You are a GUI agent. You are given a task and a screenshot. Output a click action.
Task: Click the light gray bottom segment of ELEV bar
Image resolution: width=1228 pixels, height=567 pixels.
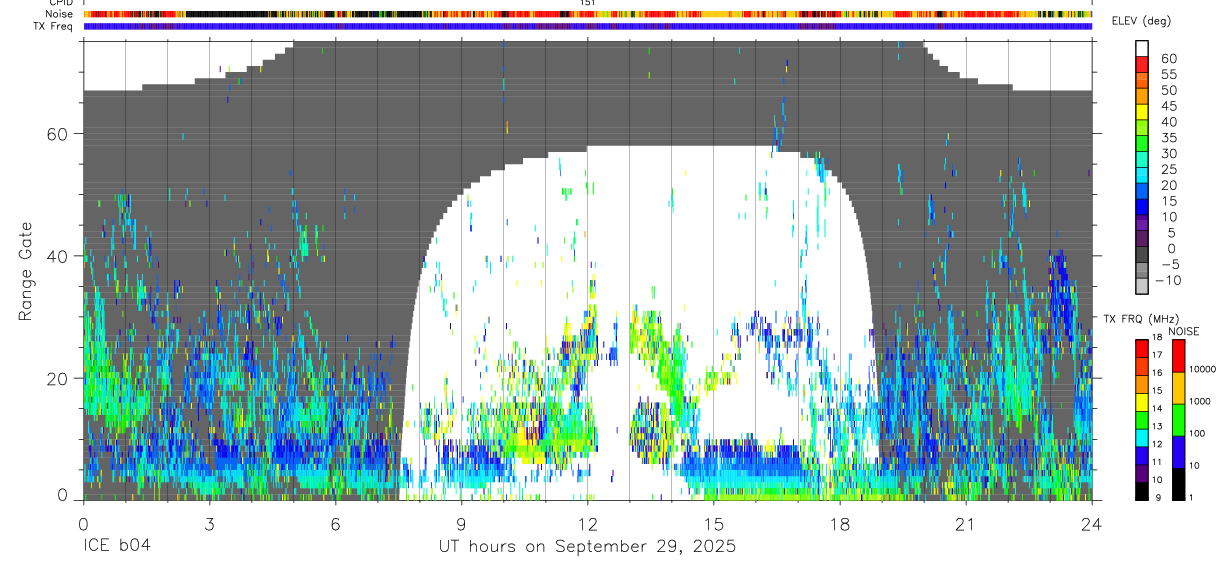[x=1143, y=286]
